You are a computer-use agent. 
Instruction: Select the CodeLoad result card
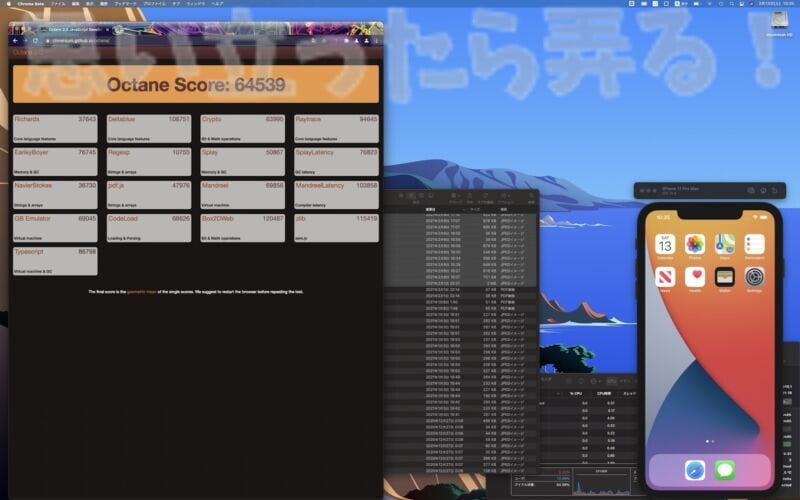[x=149, y=228]
